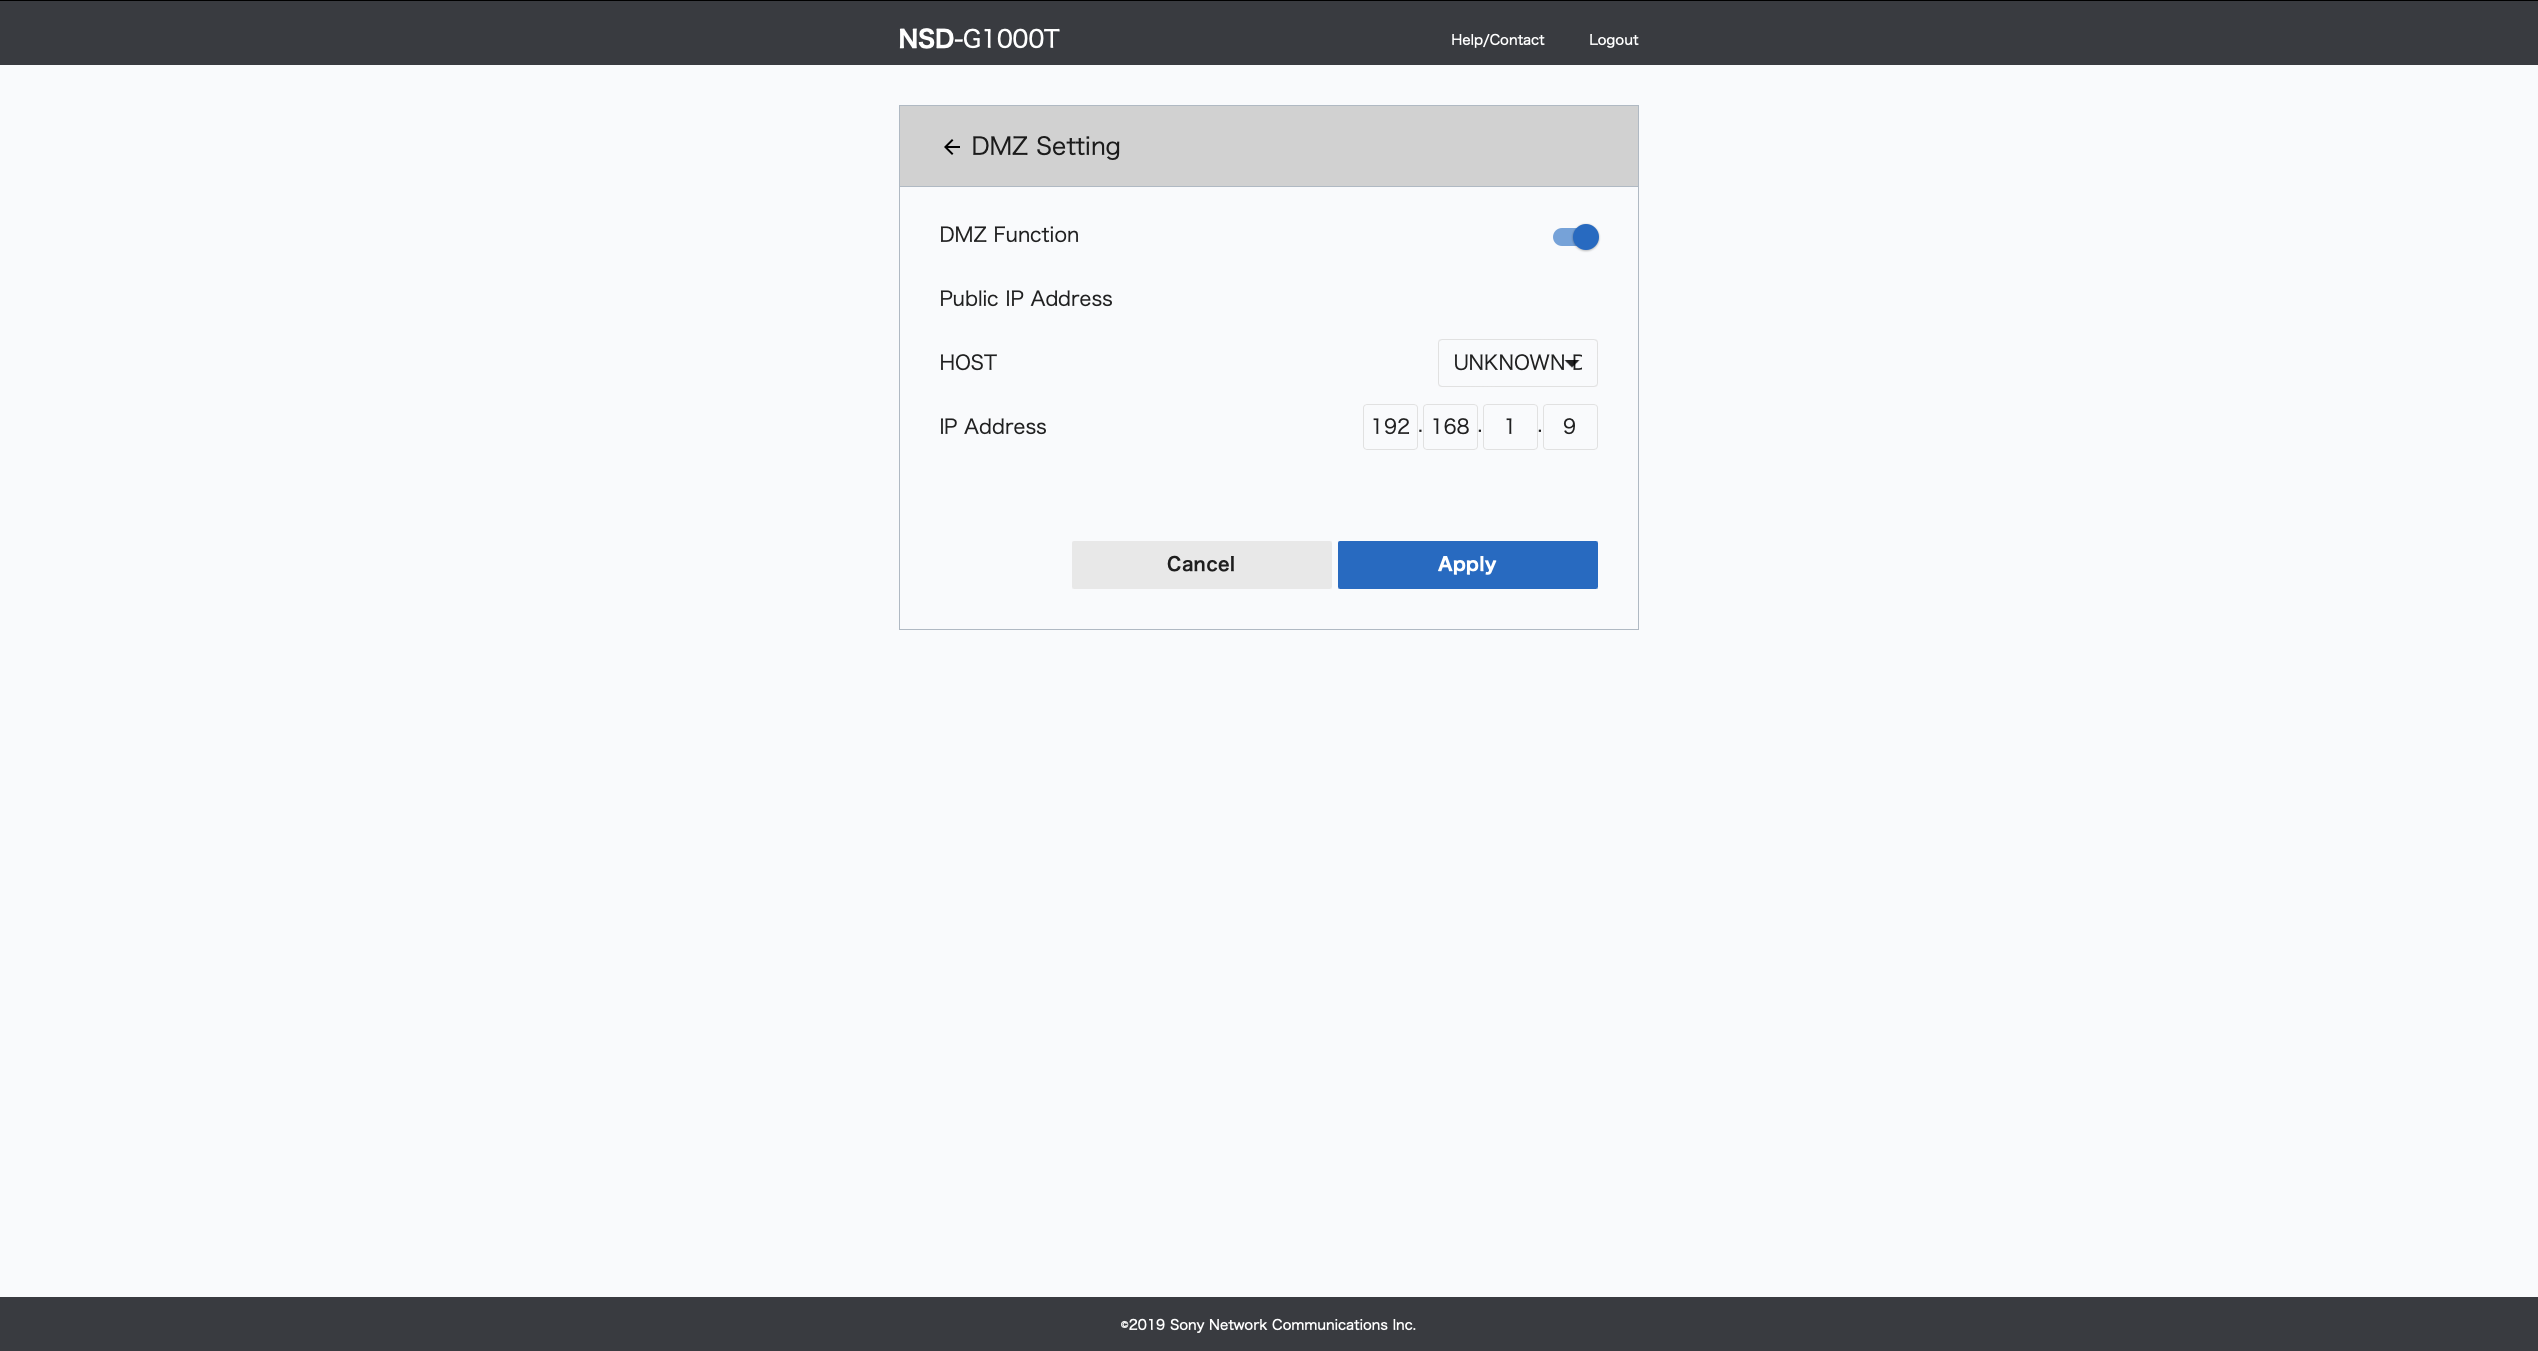Screen dimensions: 2538x1351
Task: Open the UNKNOWN host dropdown
Action: 1516,362
